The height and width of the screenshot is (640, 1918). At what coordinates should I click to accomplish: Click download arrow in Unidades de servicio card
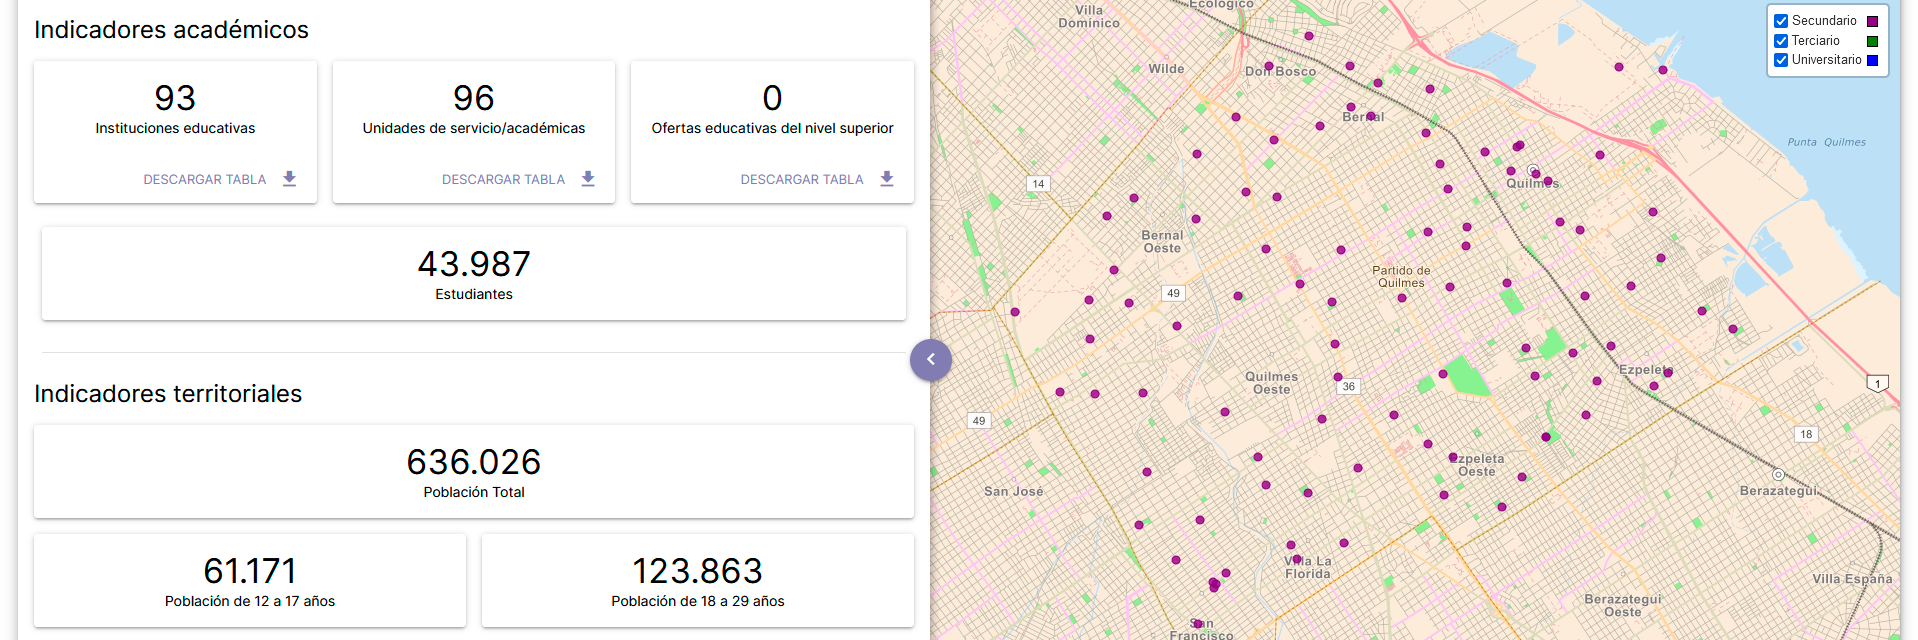coord(588,179)
